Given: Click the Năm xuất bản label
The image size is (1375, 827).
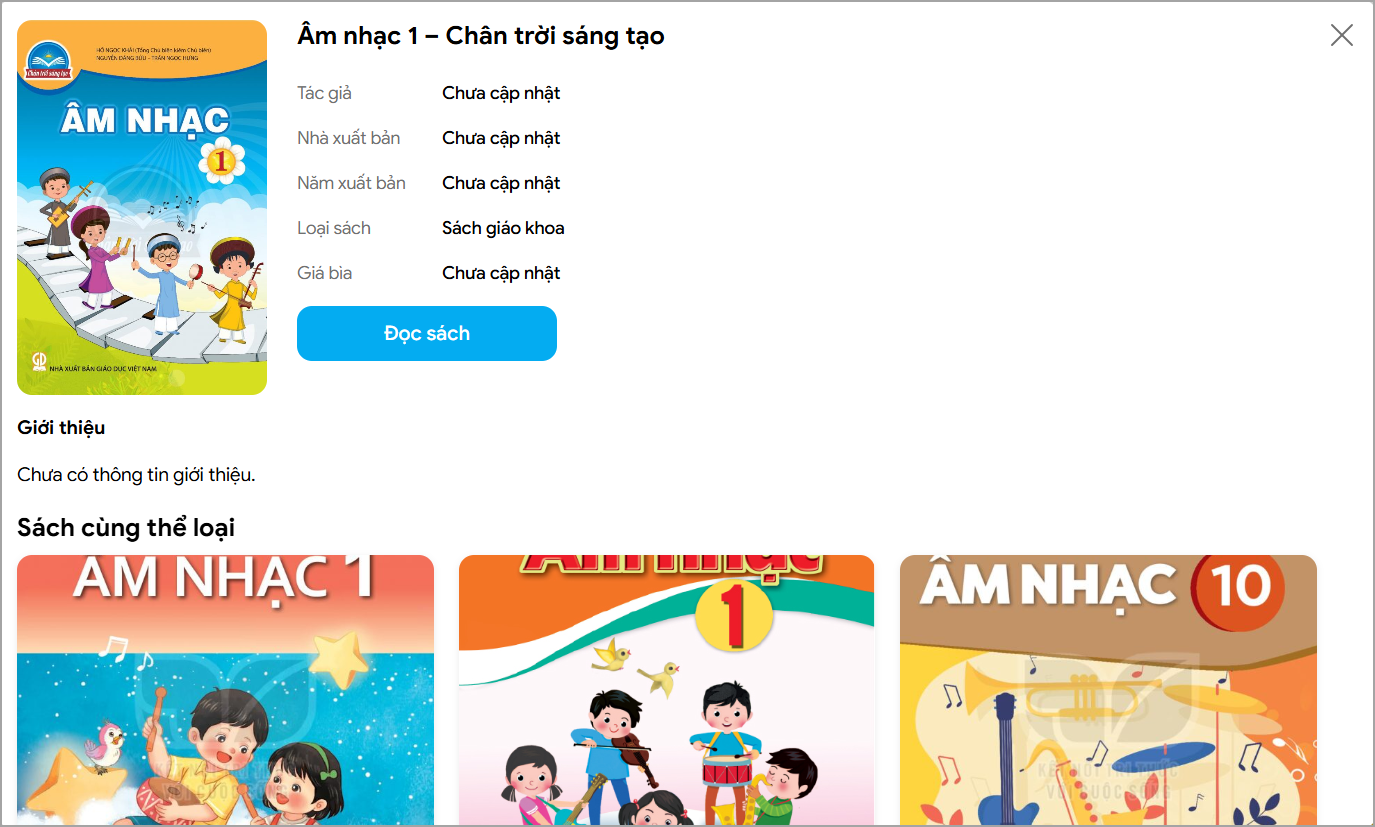Looking at the screenshot, I should click(351, 183).
